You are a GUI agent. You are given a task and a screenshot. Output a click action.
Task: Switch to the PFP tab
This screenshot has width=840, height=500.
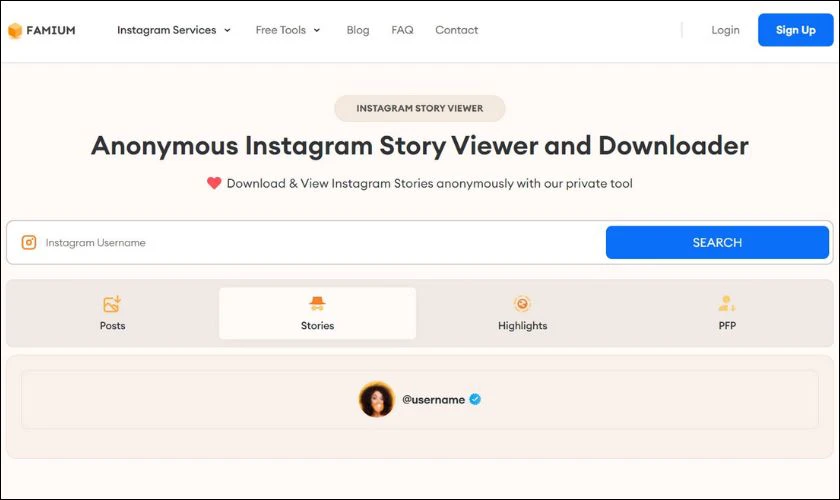coord(727,314)
